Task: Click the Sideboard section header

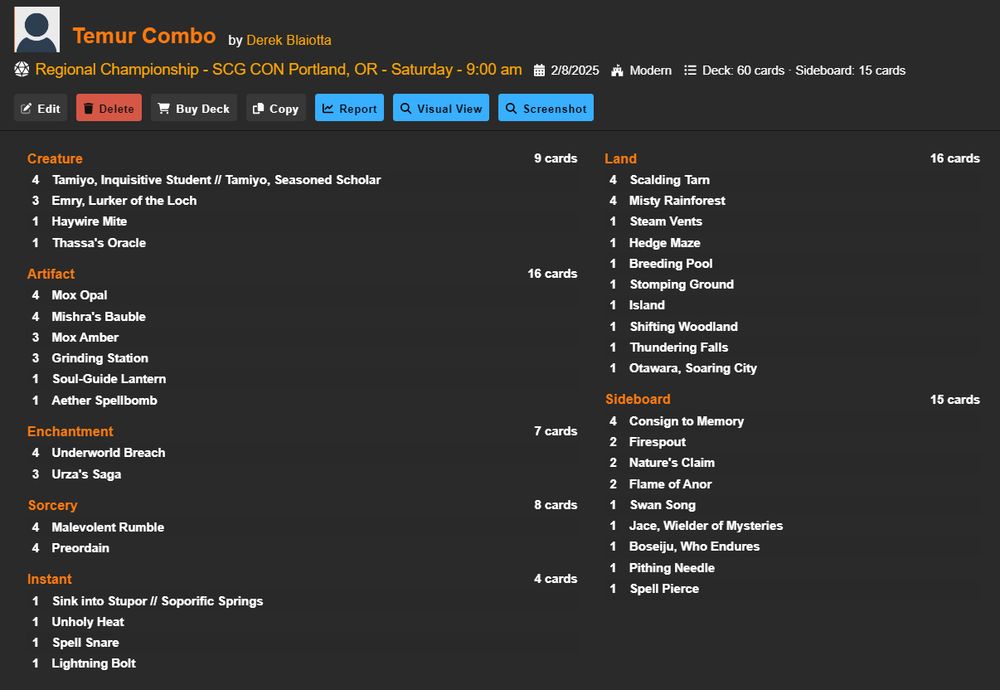Action: 638,399
